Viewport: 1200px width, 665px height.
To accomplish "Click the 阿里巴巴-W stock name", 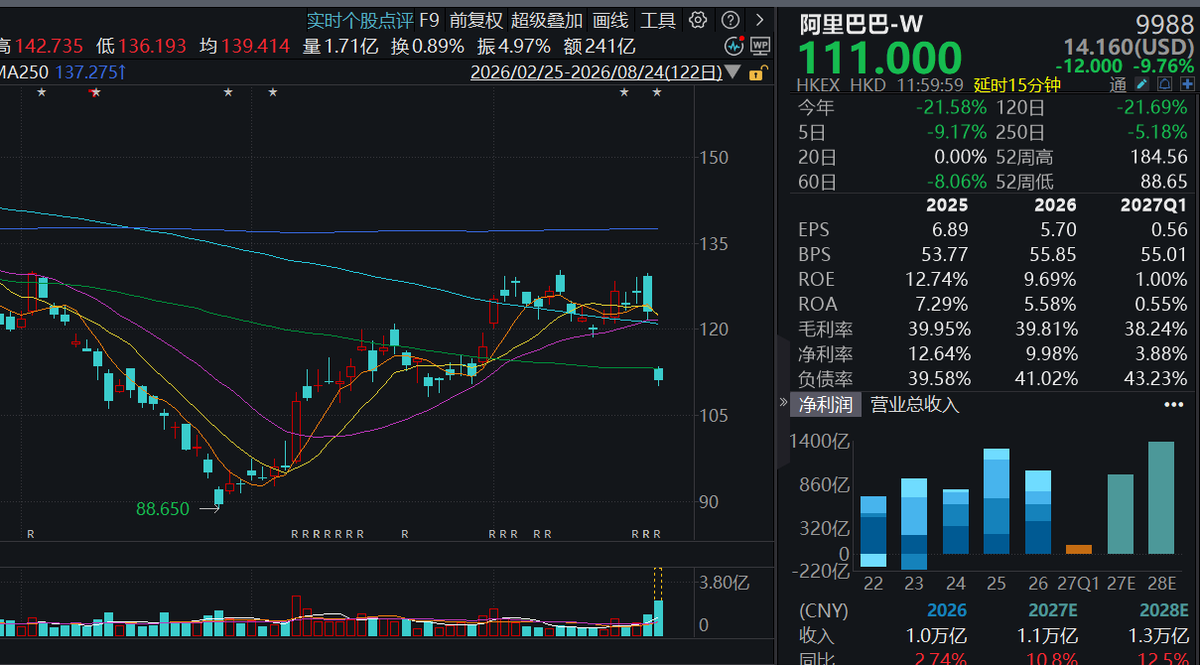I will (862, 23).
